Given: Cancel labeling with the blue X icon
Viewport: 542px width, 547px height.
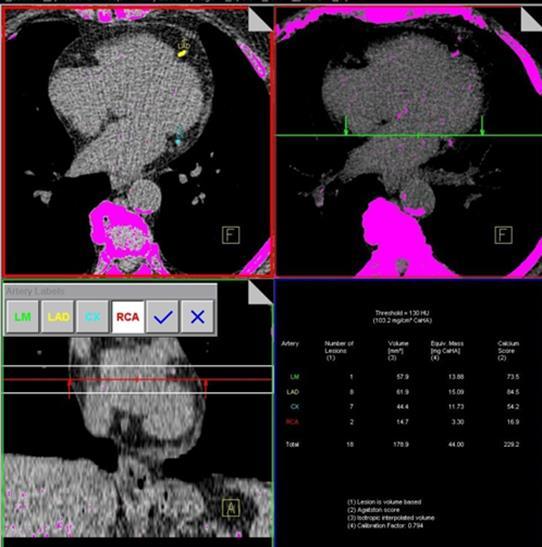Looking at the screenshot, I should point(197,317).
